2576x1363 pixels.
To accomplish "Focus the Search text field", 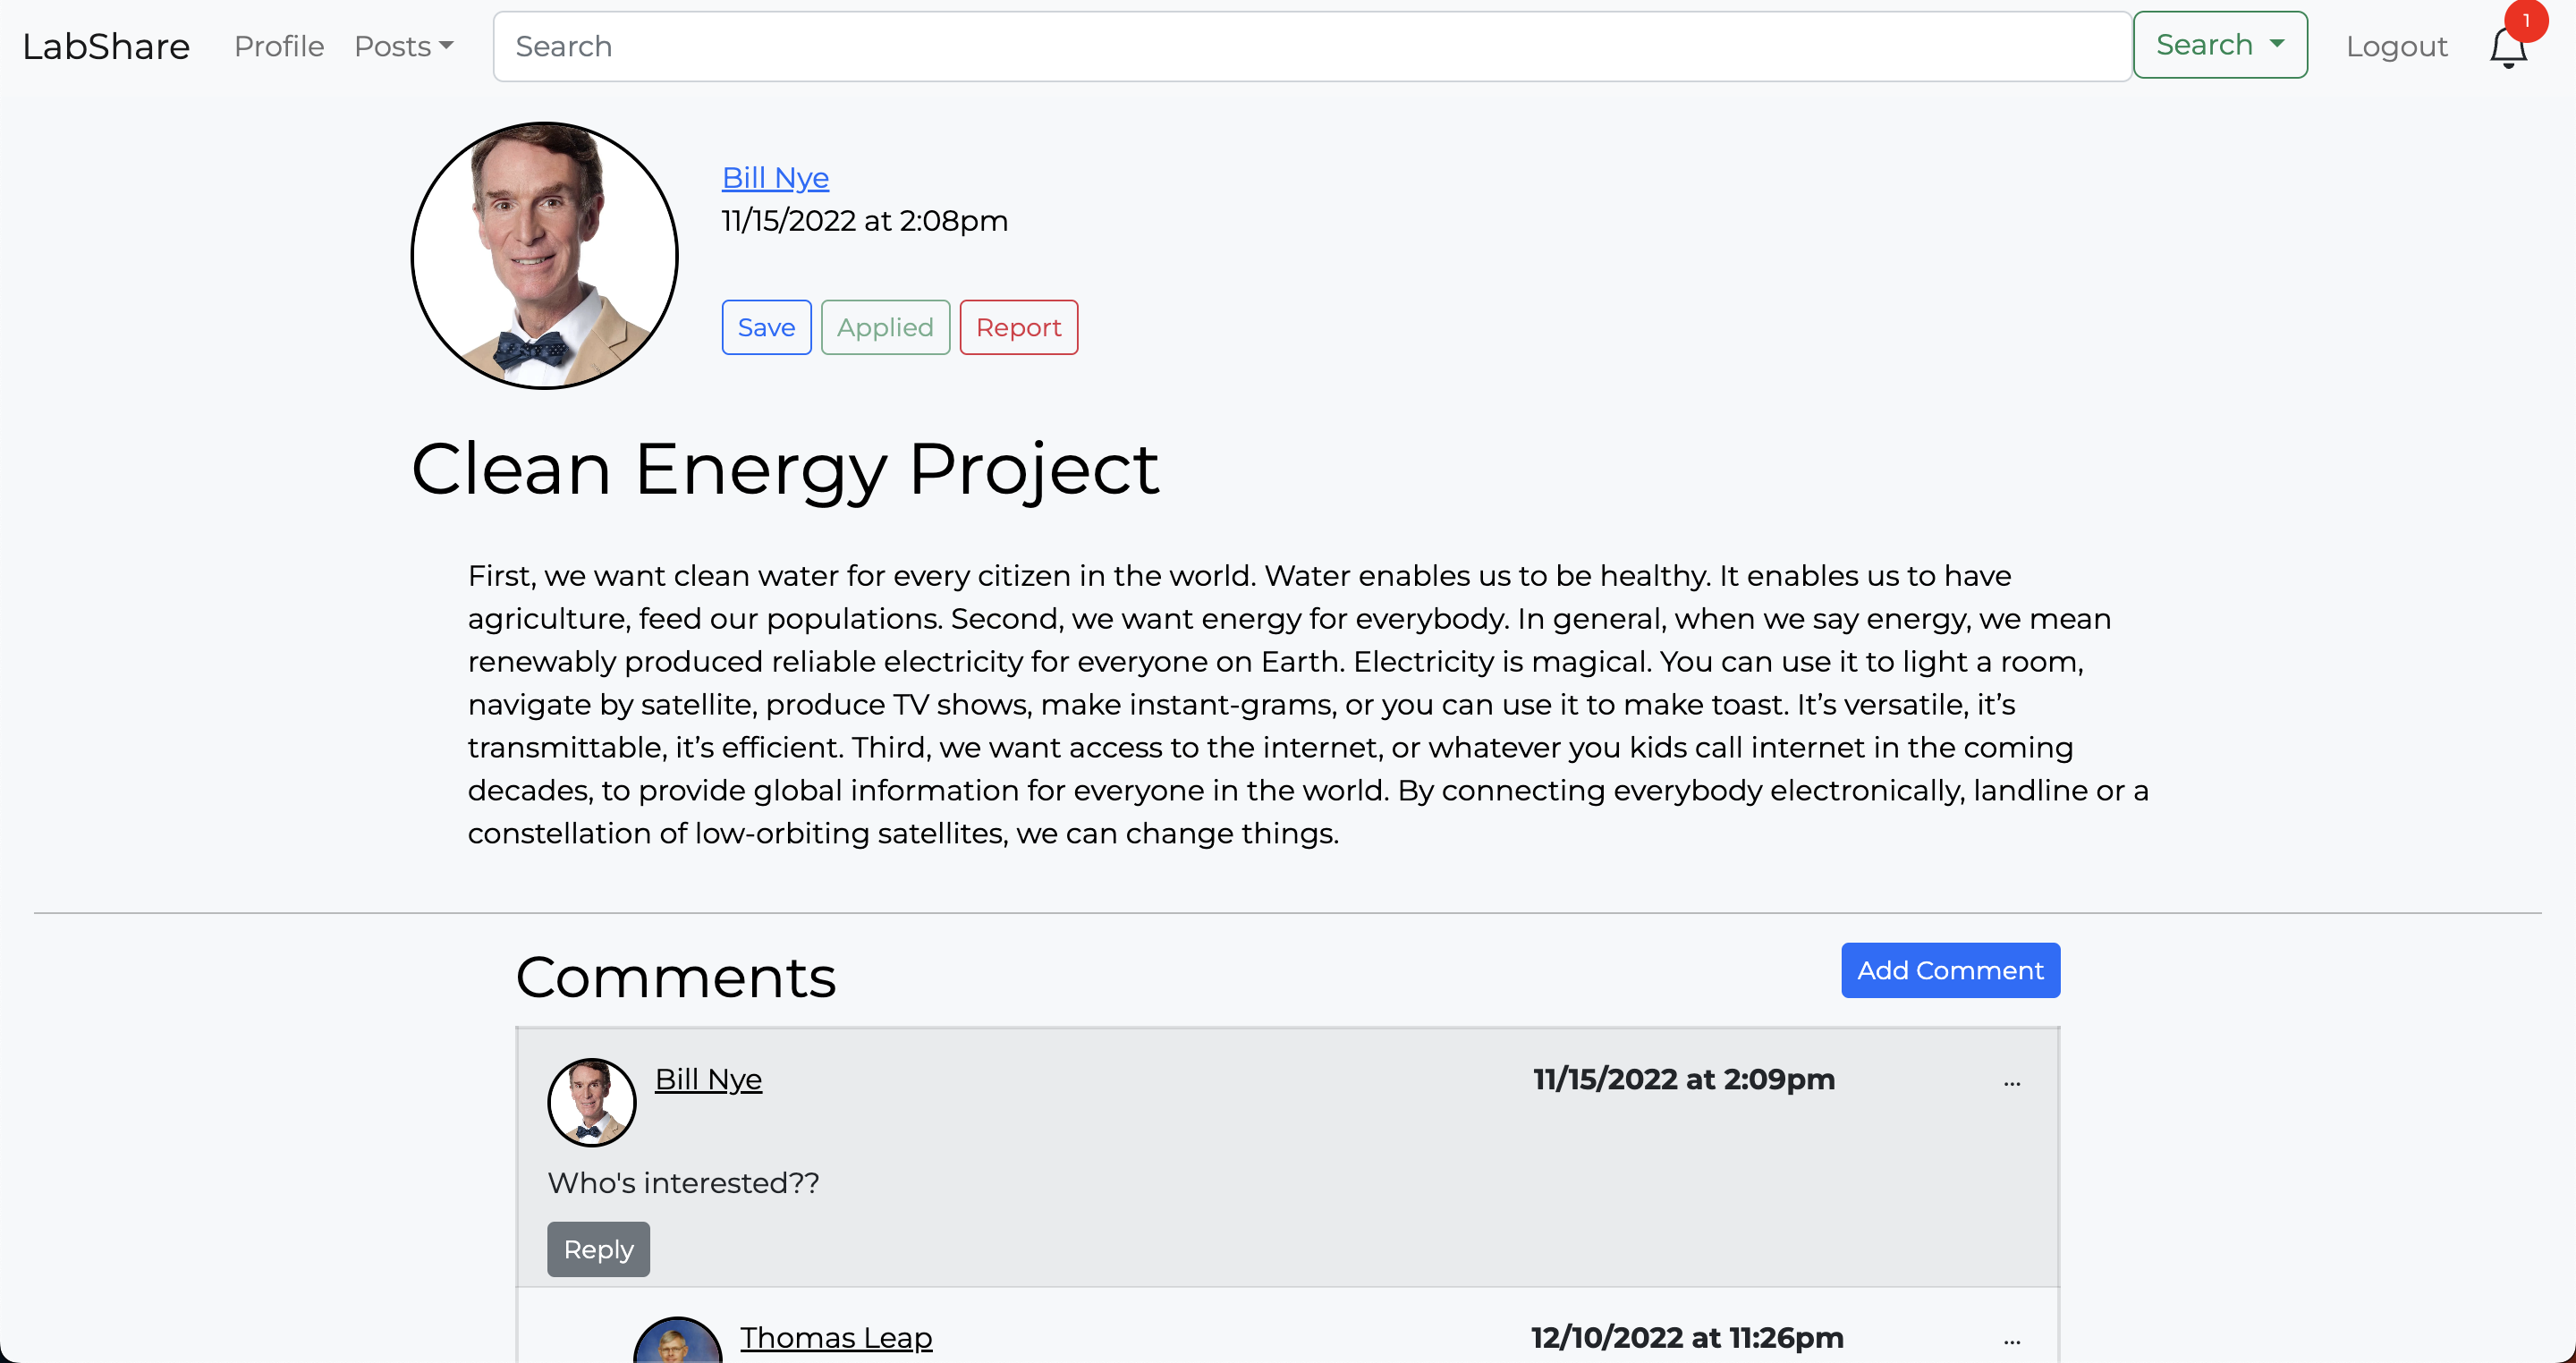I will 1310,46.
